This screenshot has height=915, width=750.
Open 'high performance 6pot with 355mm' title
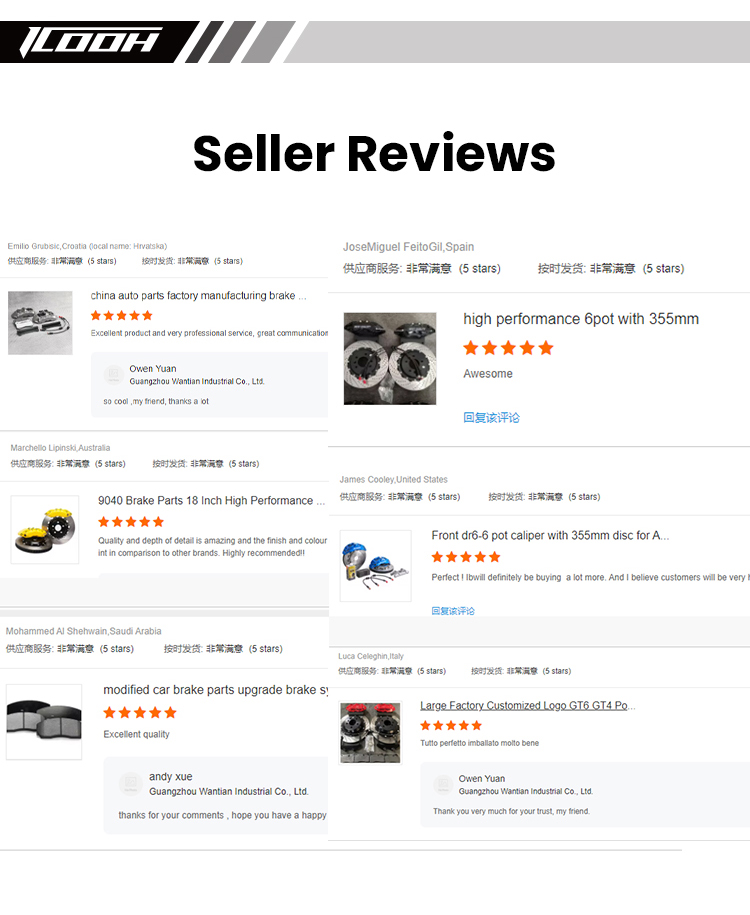[581, 319]
